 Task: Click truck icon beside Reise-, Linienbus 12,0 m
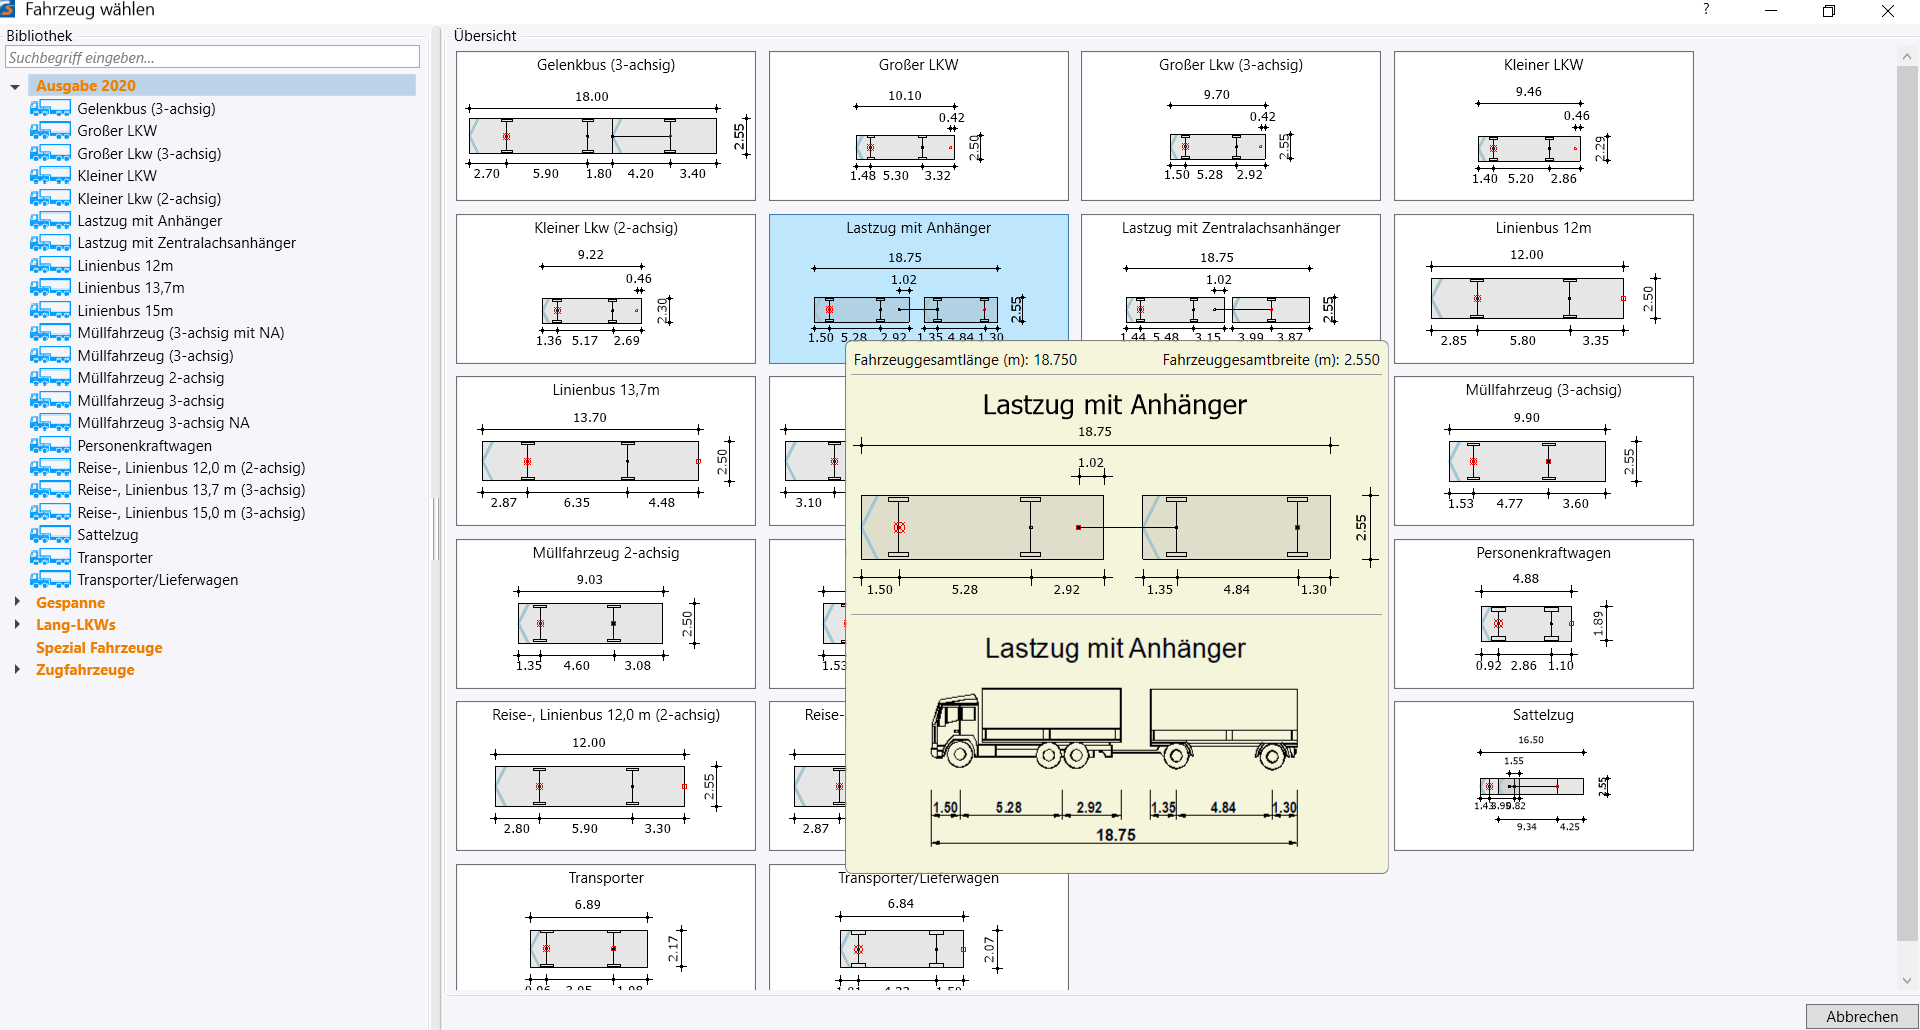[x=50, y=468]
